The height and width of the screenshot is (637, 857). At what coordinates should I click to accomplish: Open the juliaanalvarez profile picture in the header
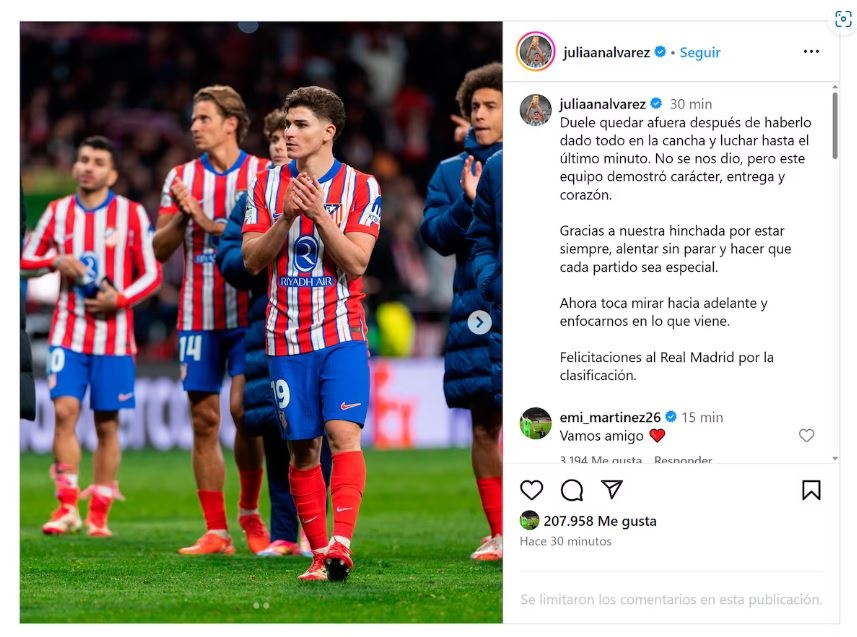point(535,51)
